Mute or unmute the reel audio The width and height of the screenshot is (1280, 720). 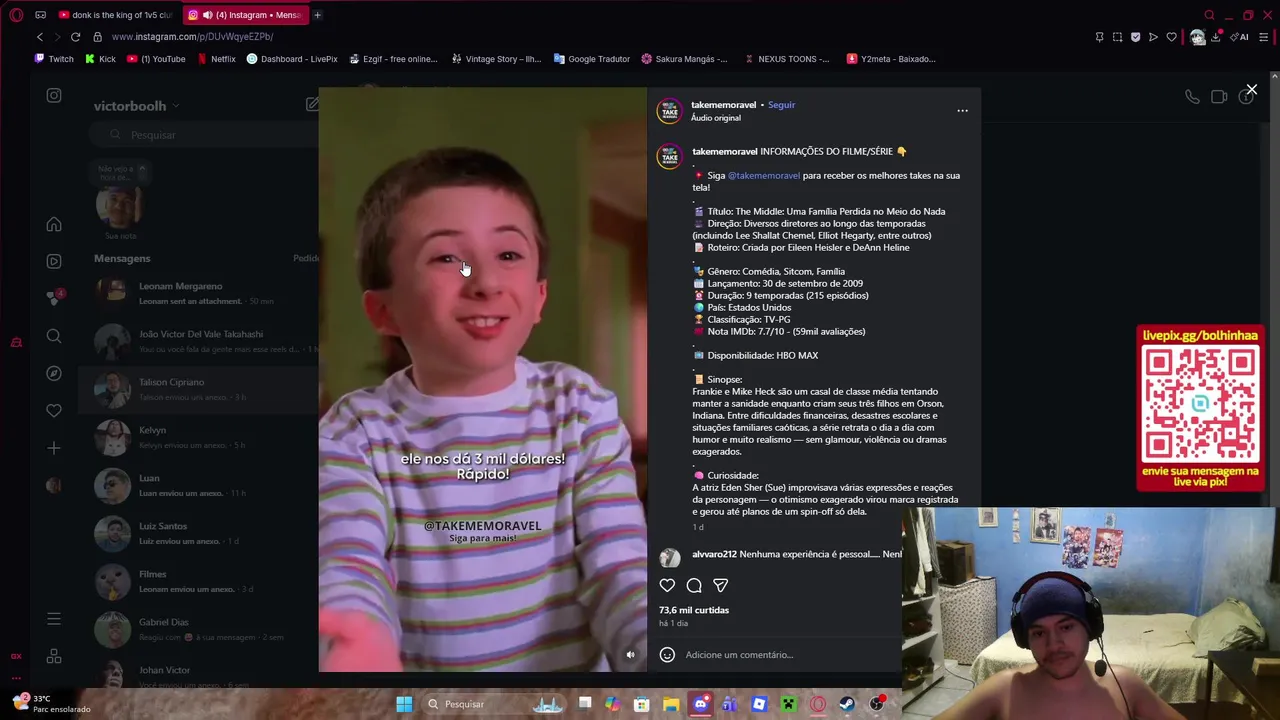point(630,655)
